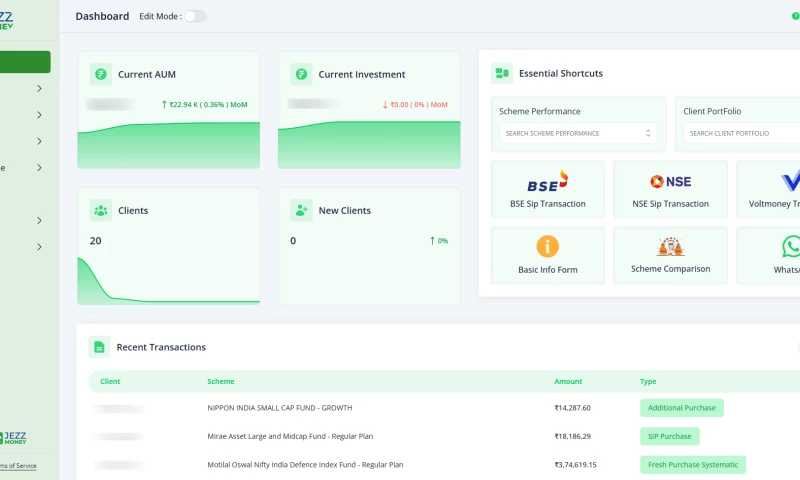
Task: Open the Basic Info Form icon
Action: click(x=547, y=246)
